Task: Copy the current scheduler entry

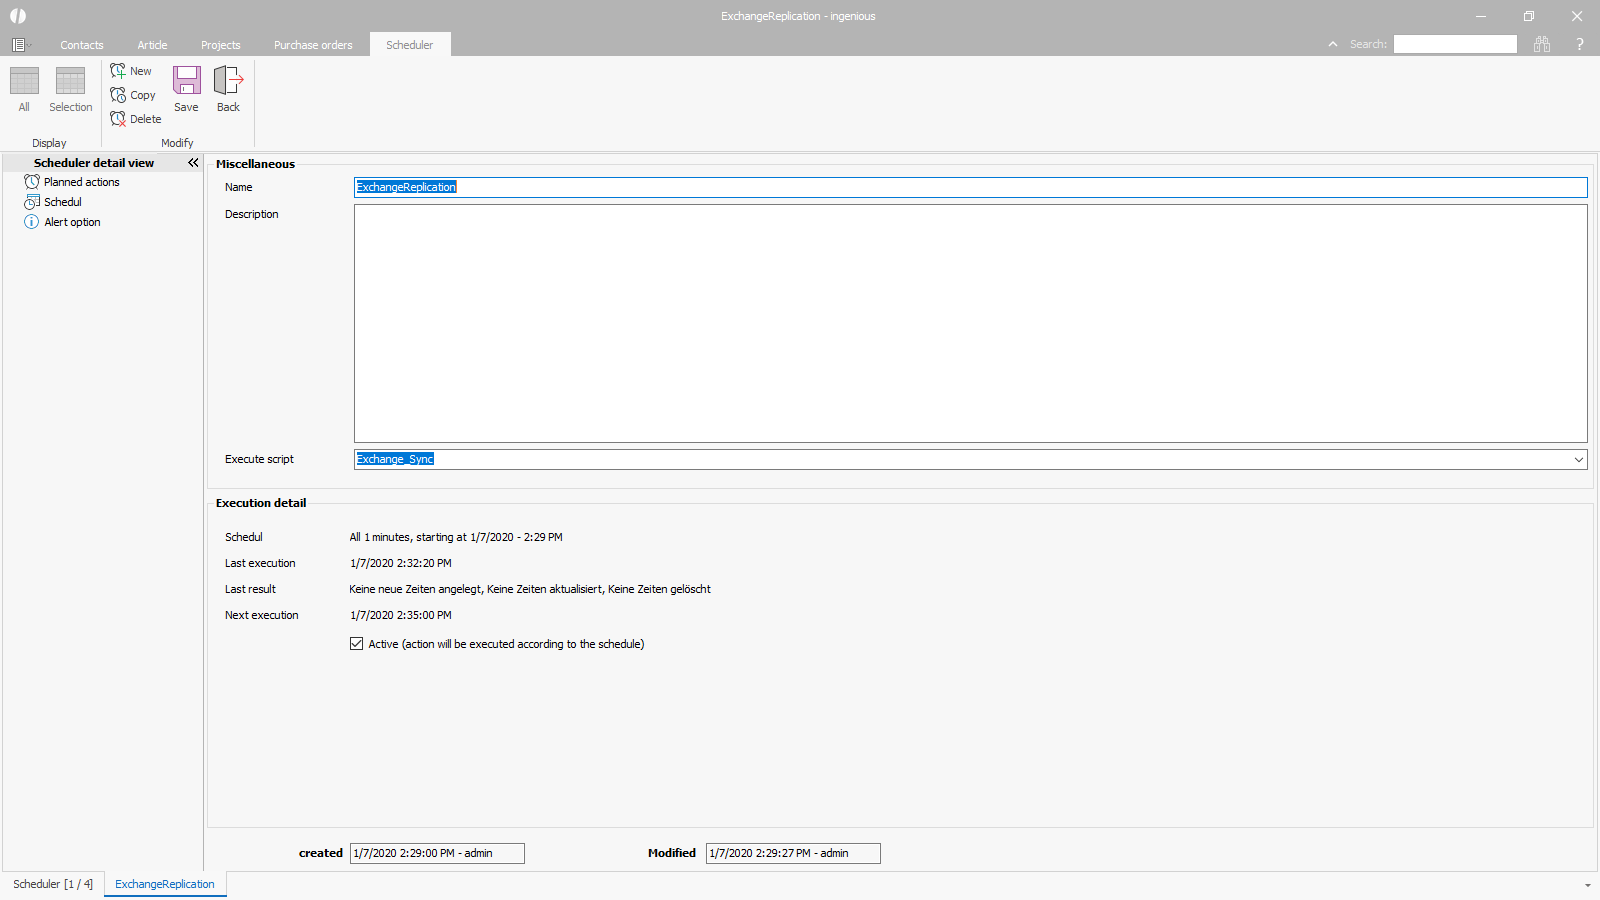Action: 133,95
